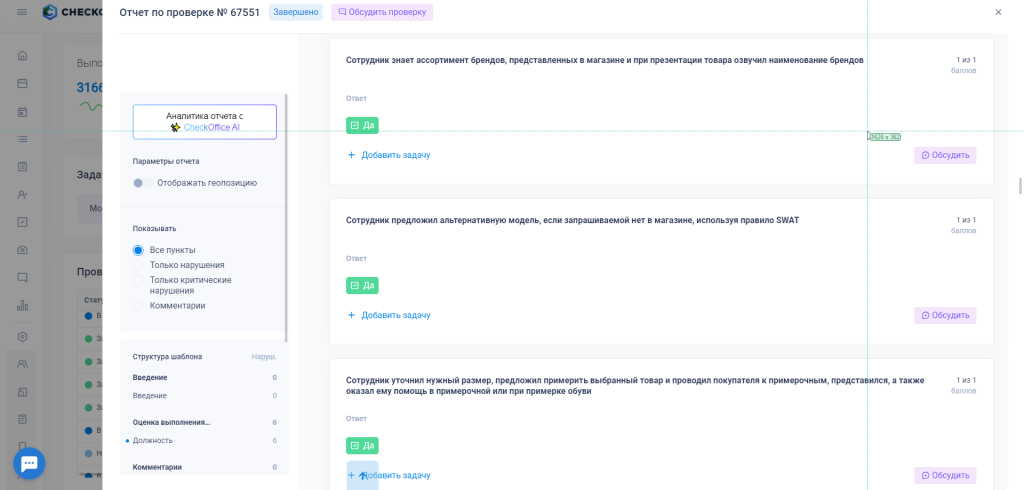
Task: Open the camera icon in the left sidebar
Action: tap(22, 249)
